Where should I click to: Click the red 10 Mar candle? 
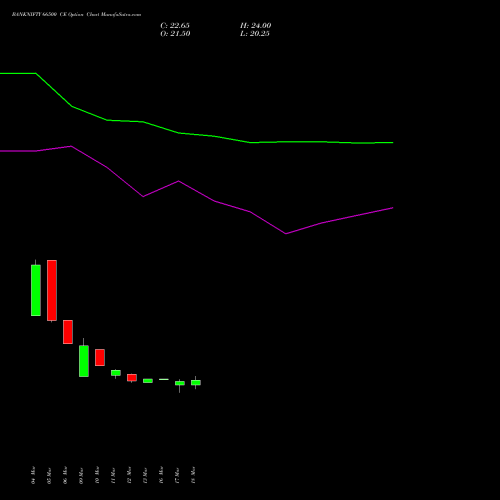[x=100, y=357]
